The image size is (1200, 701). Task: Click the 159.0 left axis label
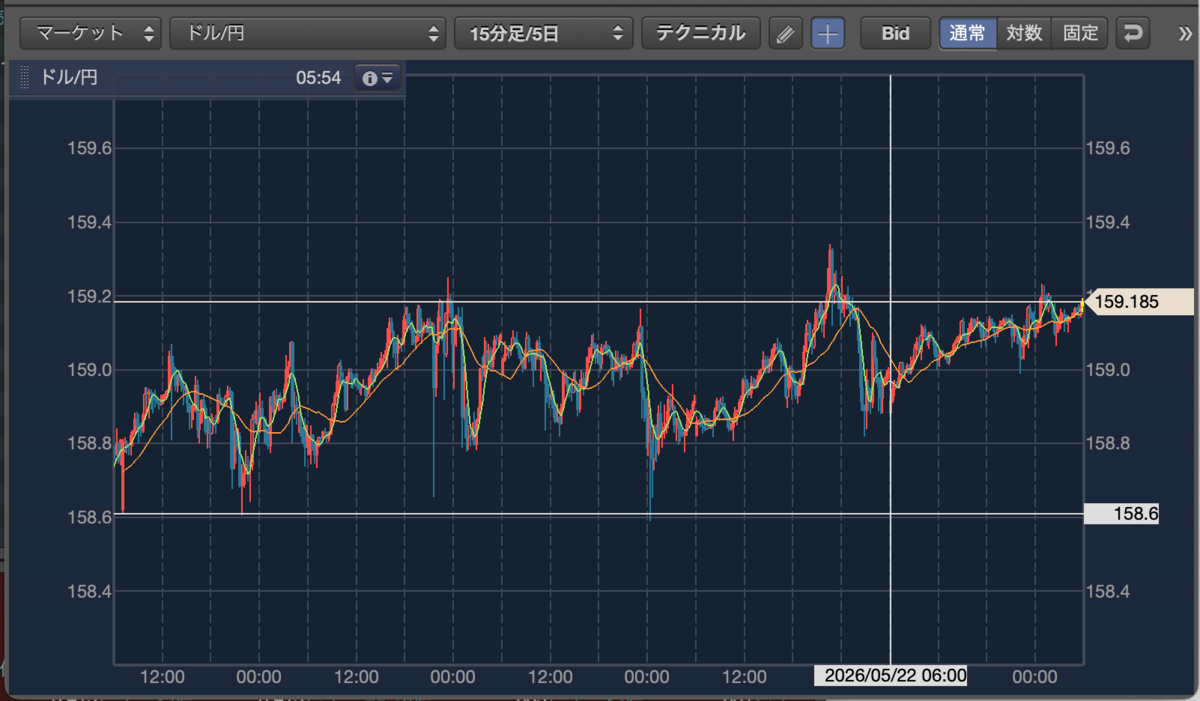(x=88, y=370)
